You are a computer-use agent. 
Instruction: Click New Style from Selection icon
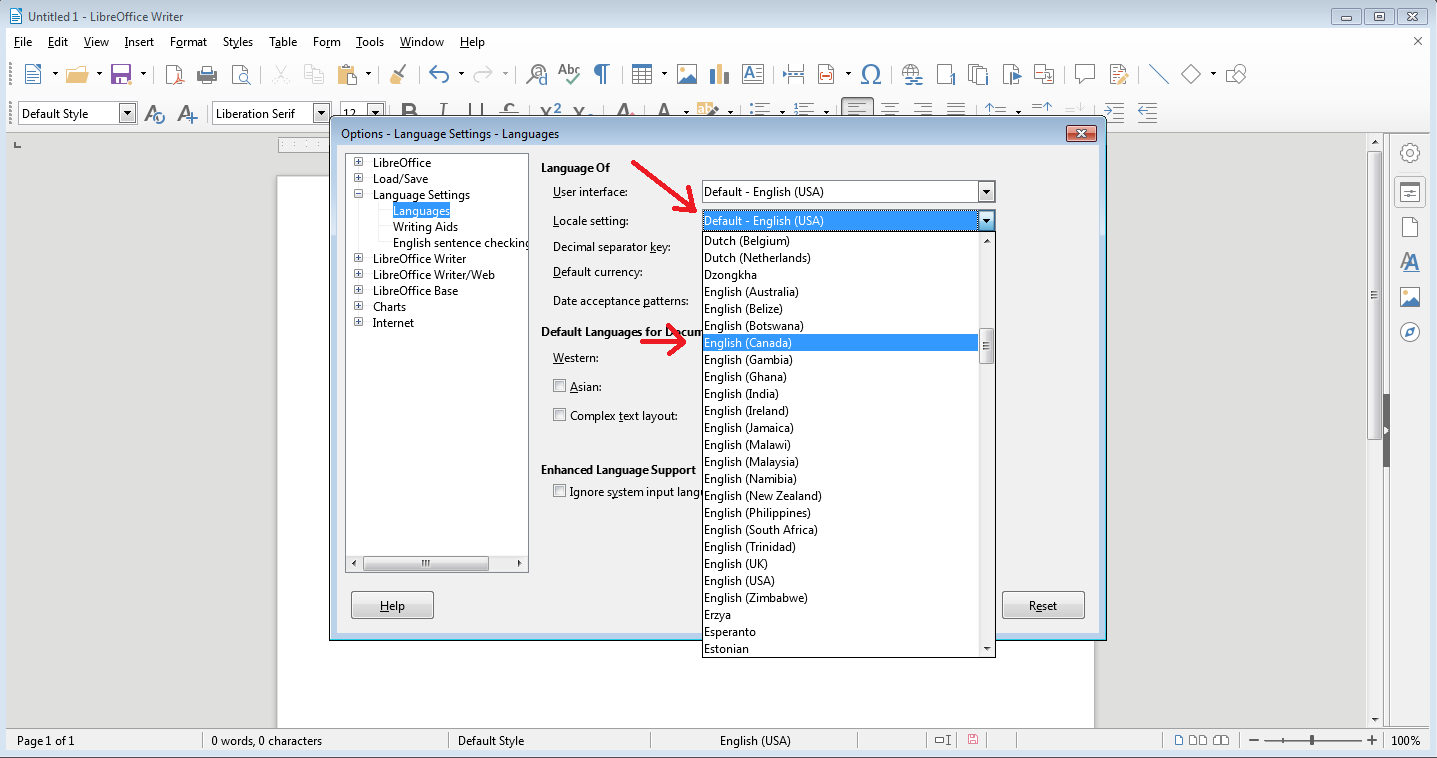point(187,114)
